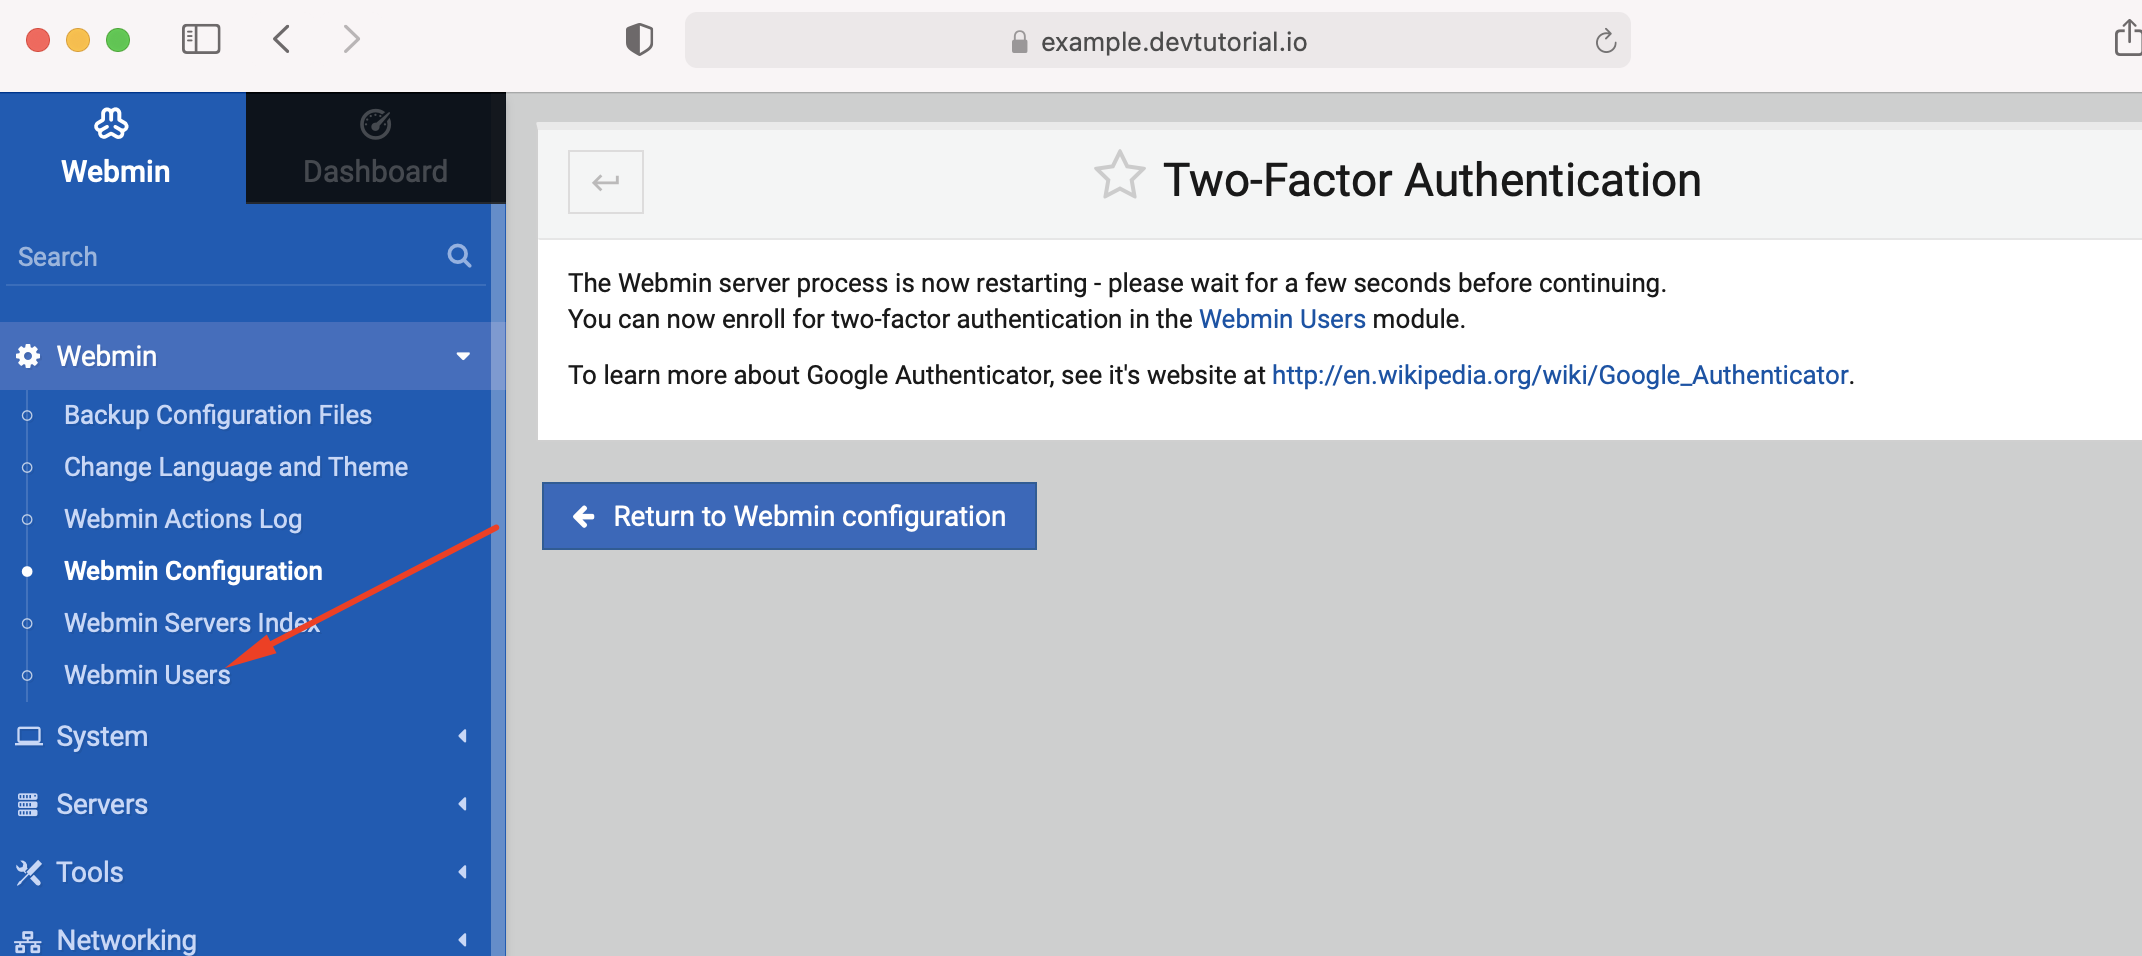Click the Two-Factor Authentication heading
The height and width of the screenshot is (956, 2142).
tap(1432, 181)
